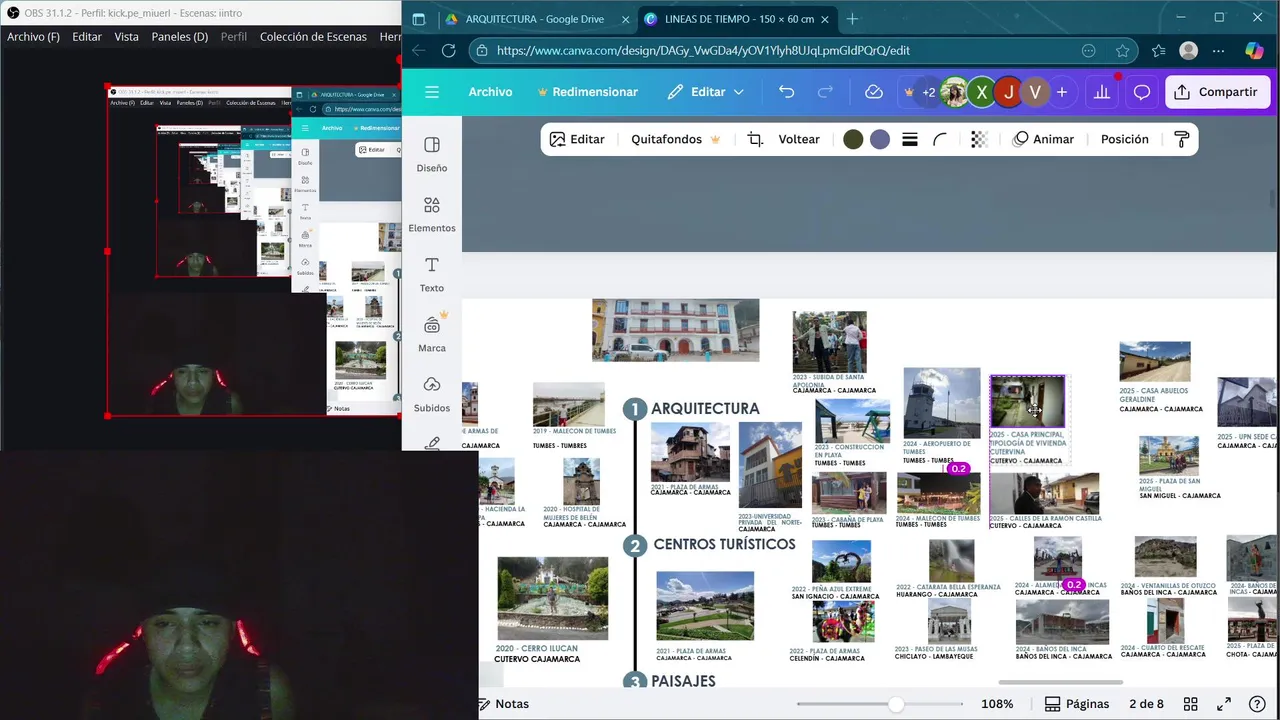Open the Marca panel in sidebar
Image resolution: width=1280 pixels, height=720 pixels.
(x=432, y=335)
